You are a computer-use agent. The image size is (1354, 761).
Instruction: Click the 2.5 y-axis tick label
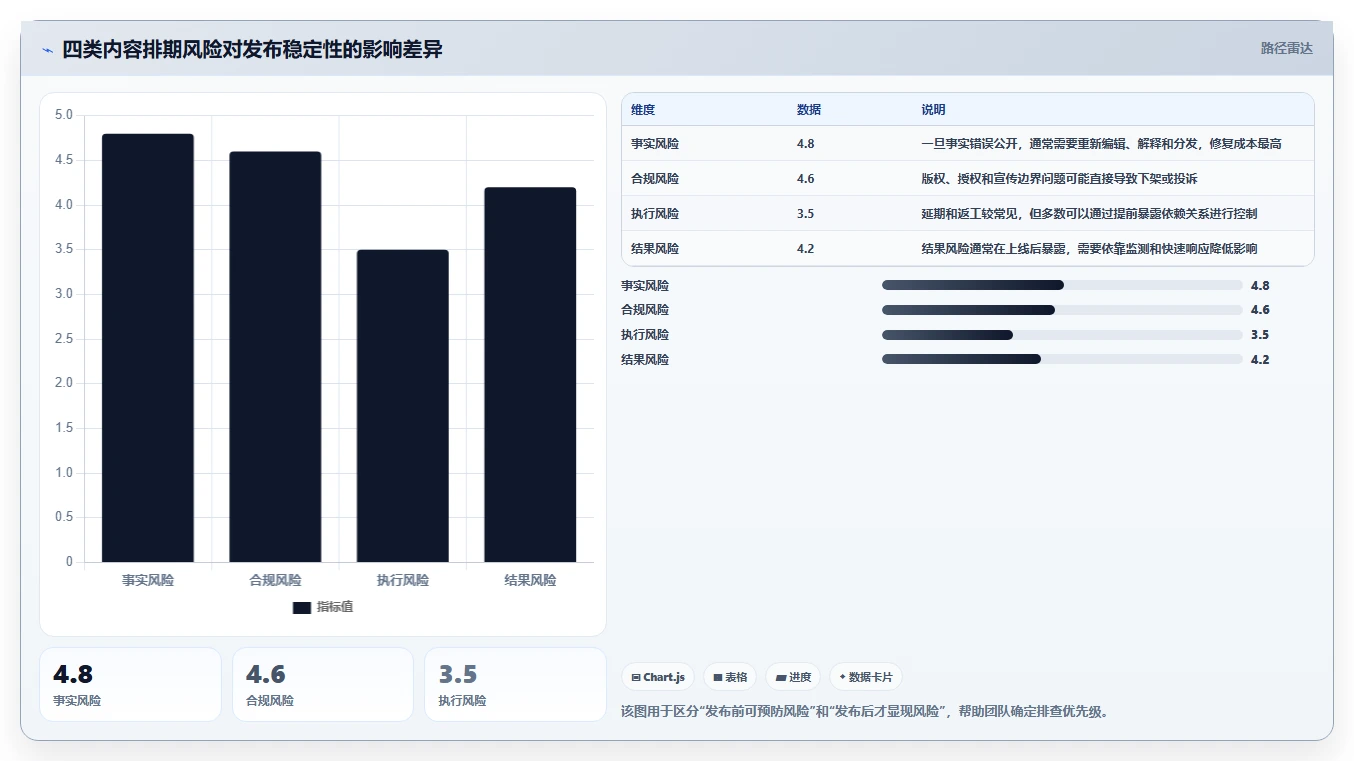[64, 339]
